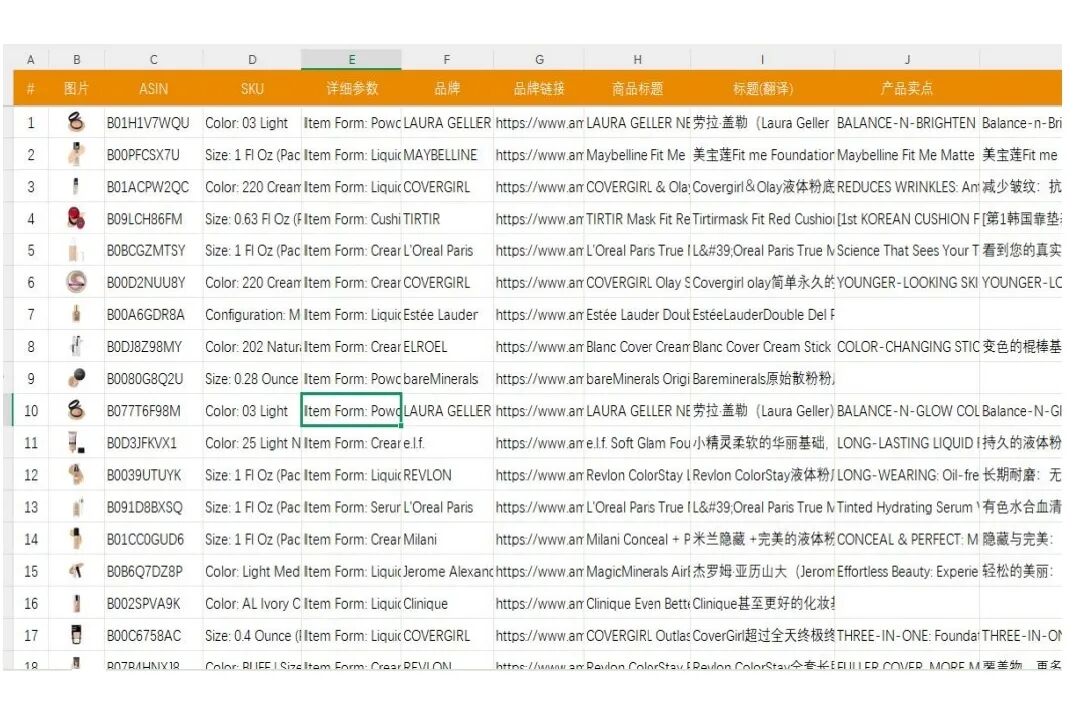The height and width of the screenshot is (701, 1080).
Task: Click brand cell Clinique
Action: tap(448, 603)
